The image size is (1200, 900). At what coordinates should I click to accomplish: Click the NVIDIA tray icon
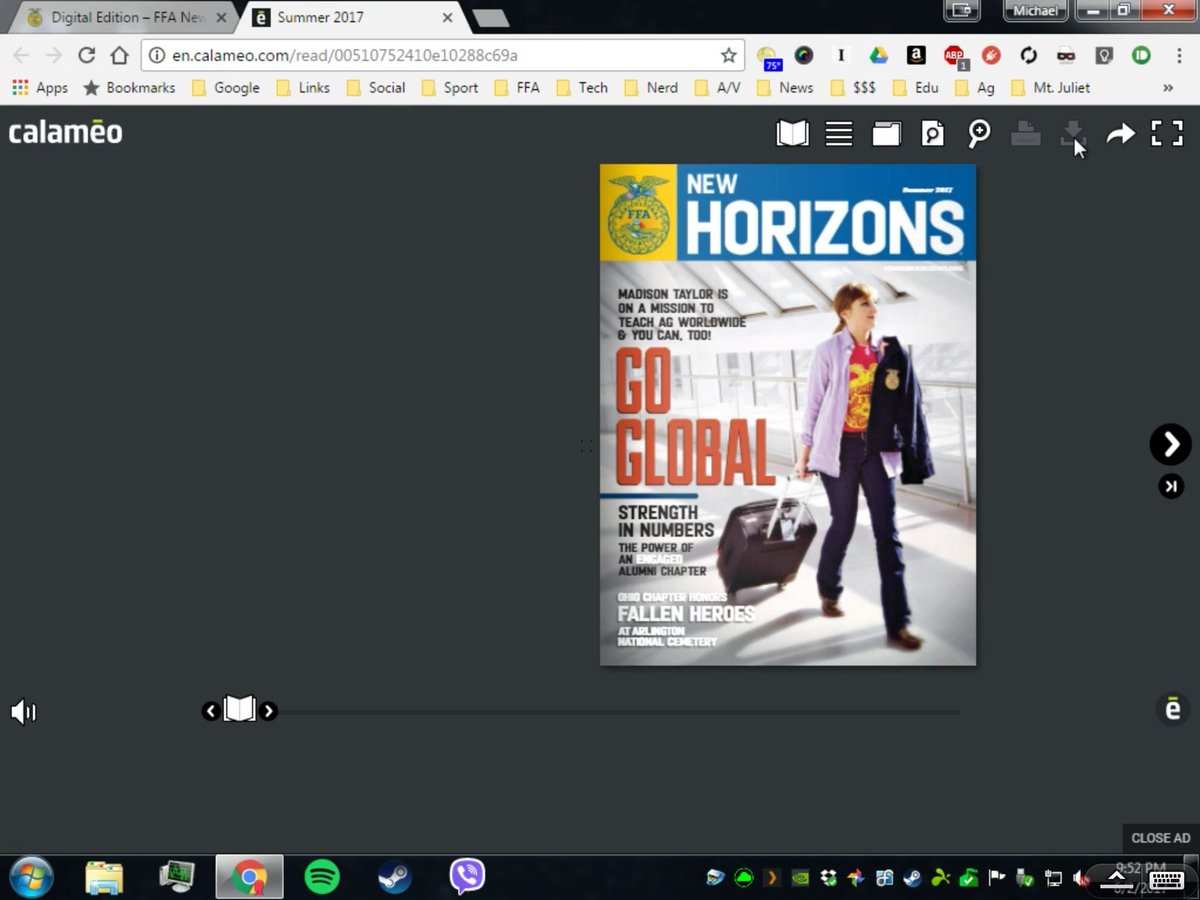(x=800, y=878)
